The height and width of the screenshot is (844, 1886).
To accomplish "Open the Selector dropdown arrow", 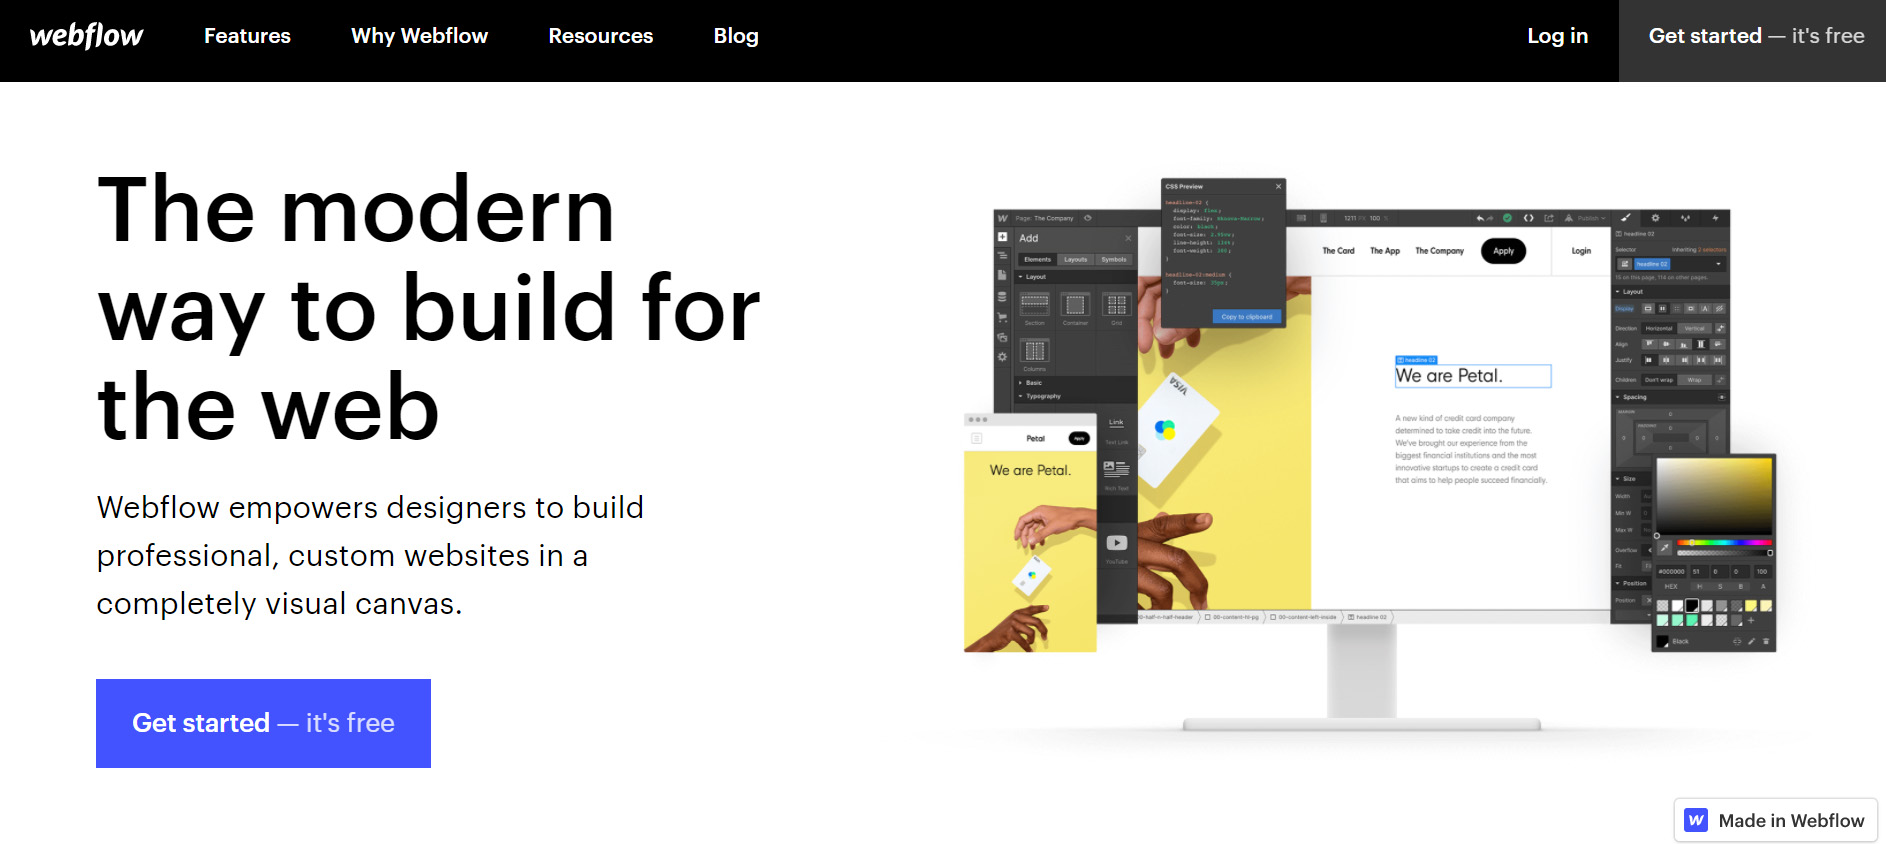I will click(x=1719, y=264).
